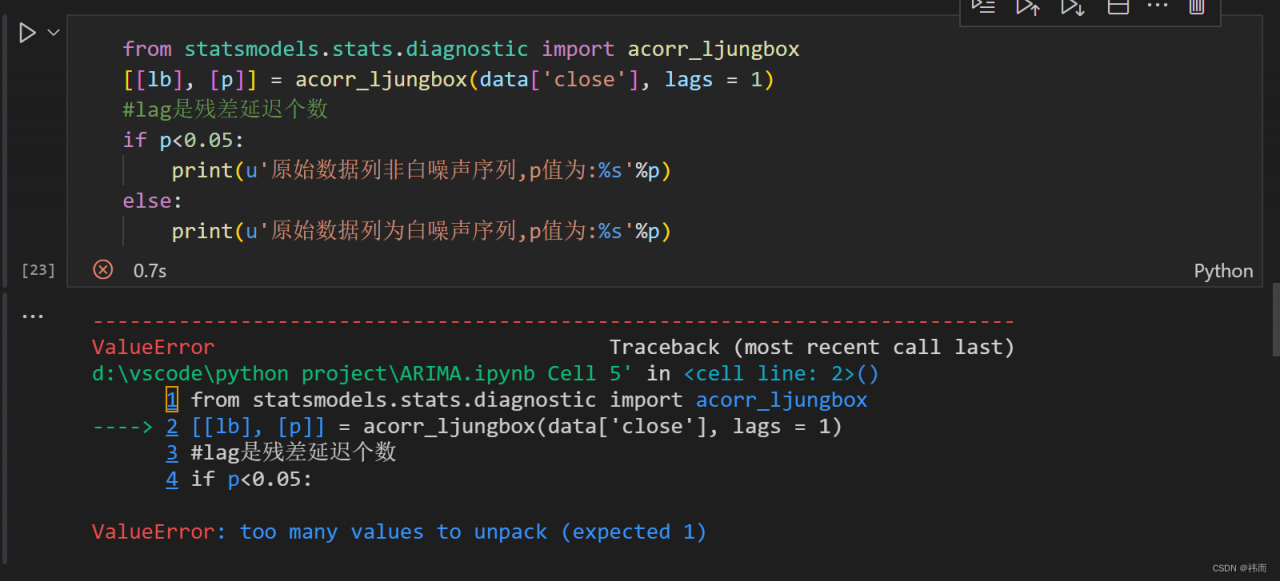Click the execution count [23] label

click(x=37, y=269)
